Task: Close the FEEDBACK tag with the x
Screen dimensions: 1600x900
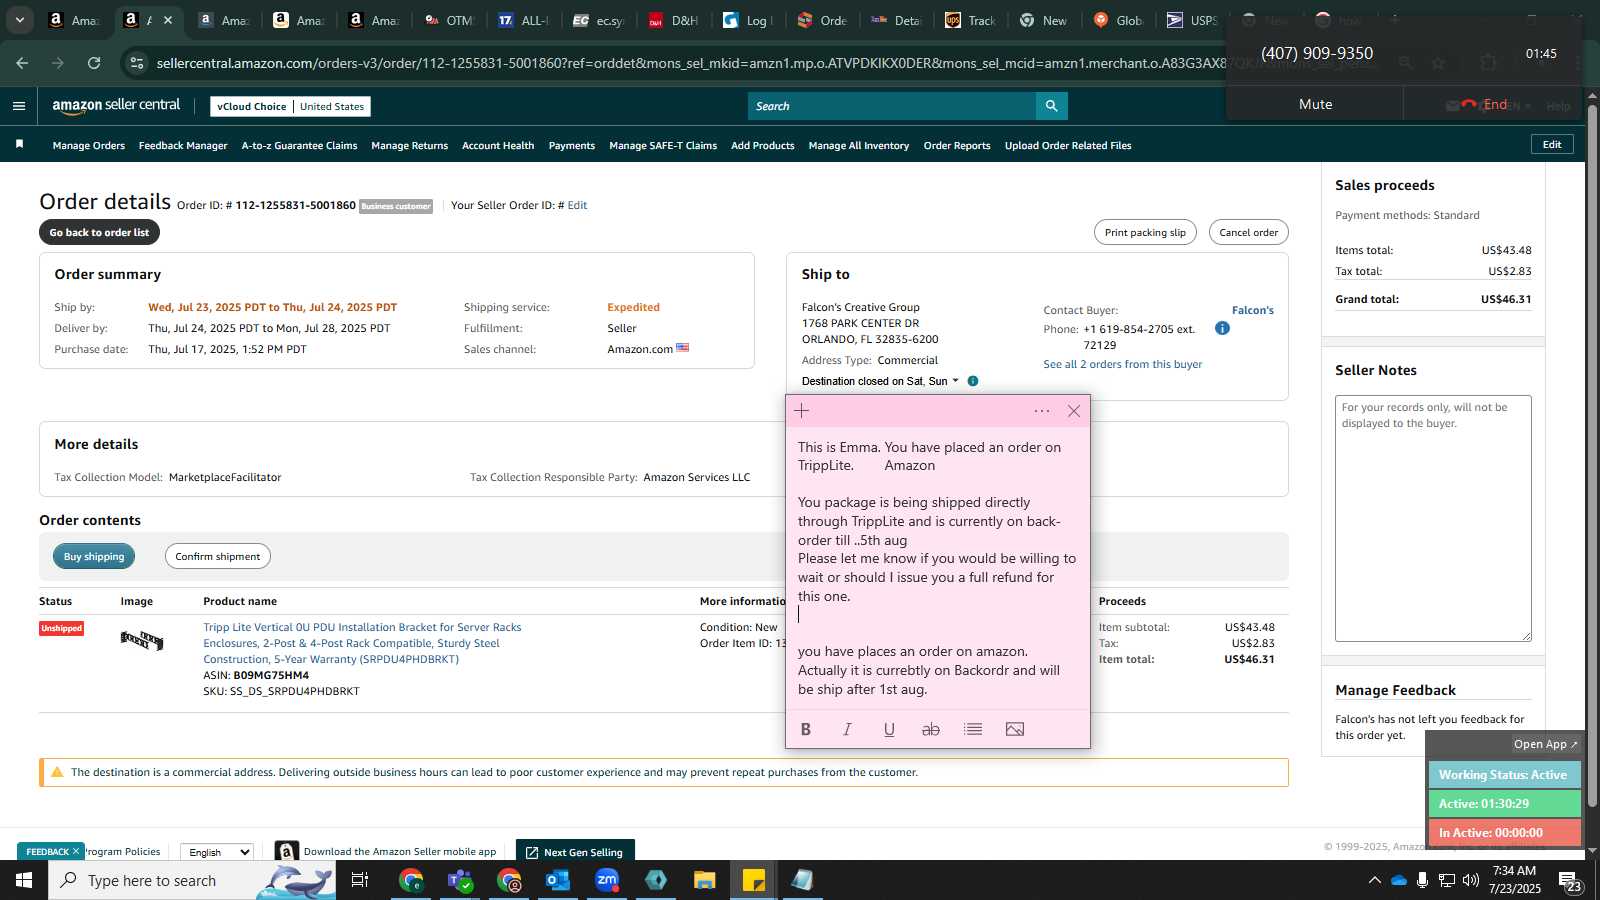Action: [x=76, y=852]
